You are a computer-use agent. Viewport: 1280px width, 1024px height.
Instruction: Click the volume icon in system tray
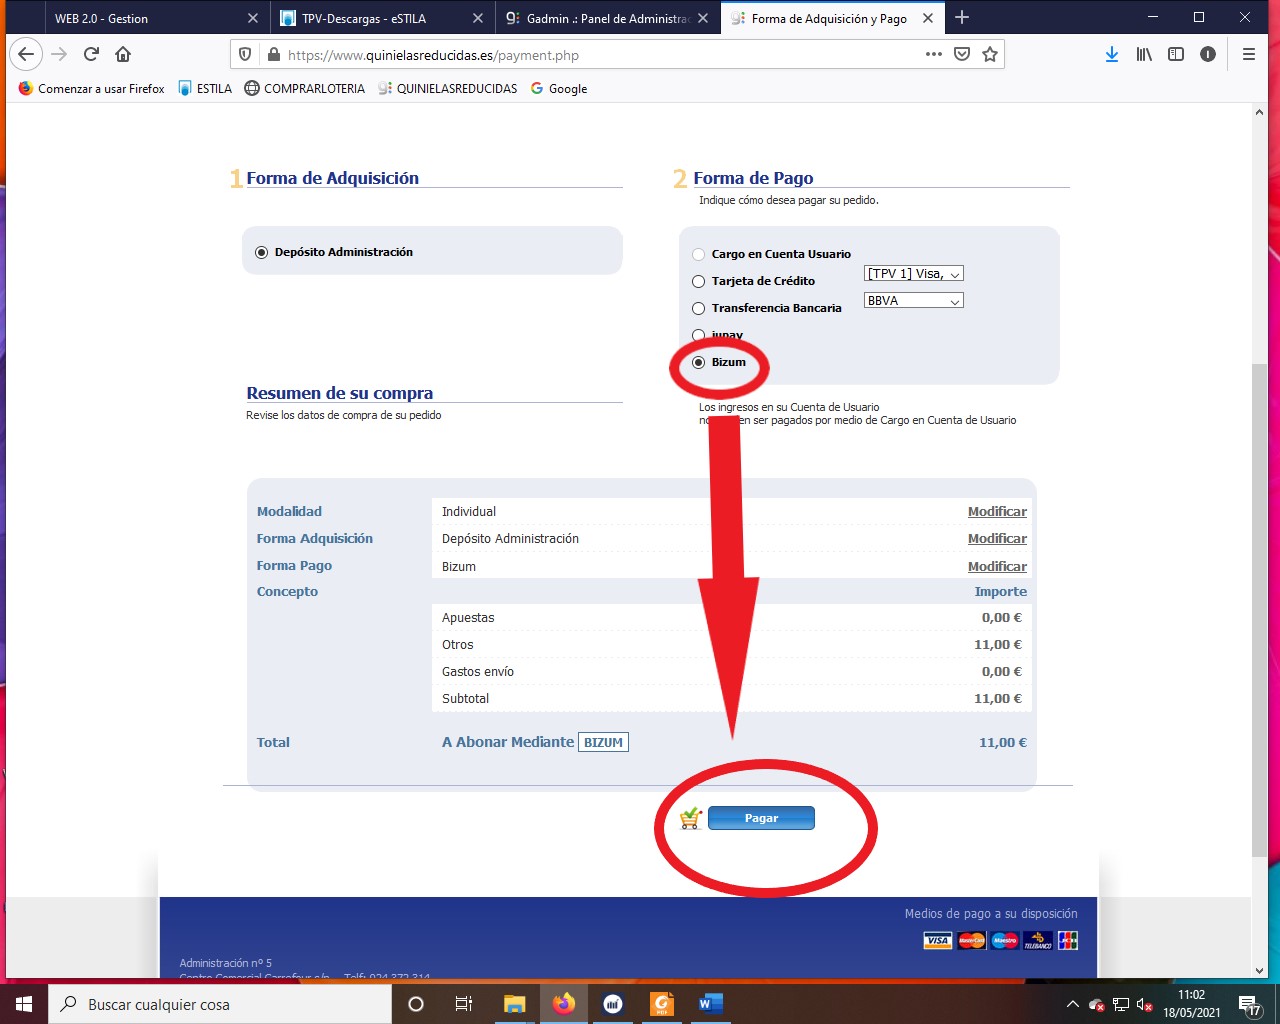(1145, 1004)
